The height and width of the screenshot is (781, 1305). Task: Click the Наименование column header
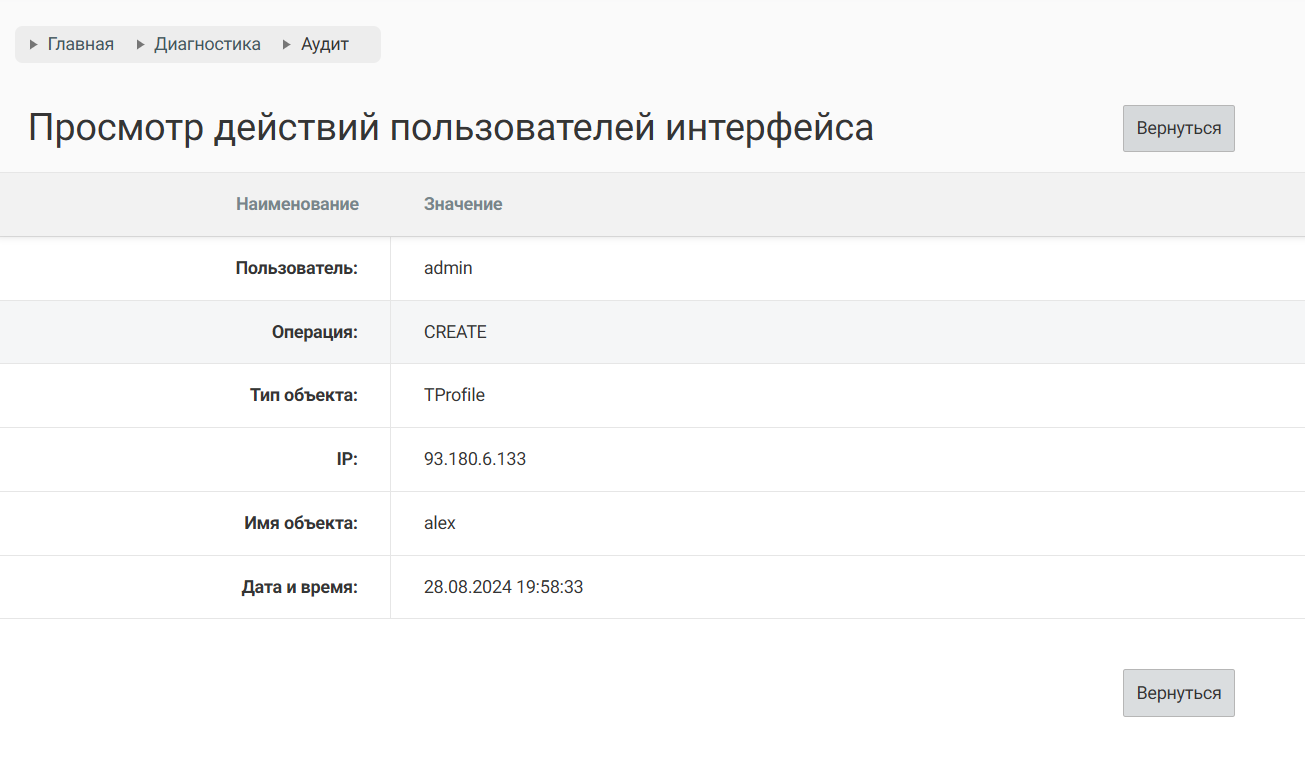coord(297,204)
